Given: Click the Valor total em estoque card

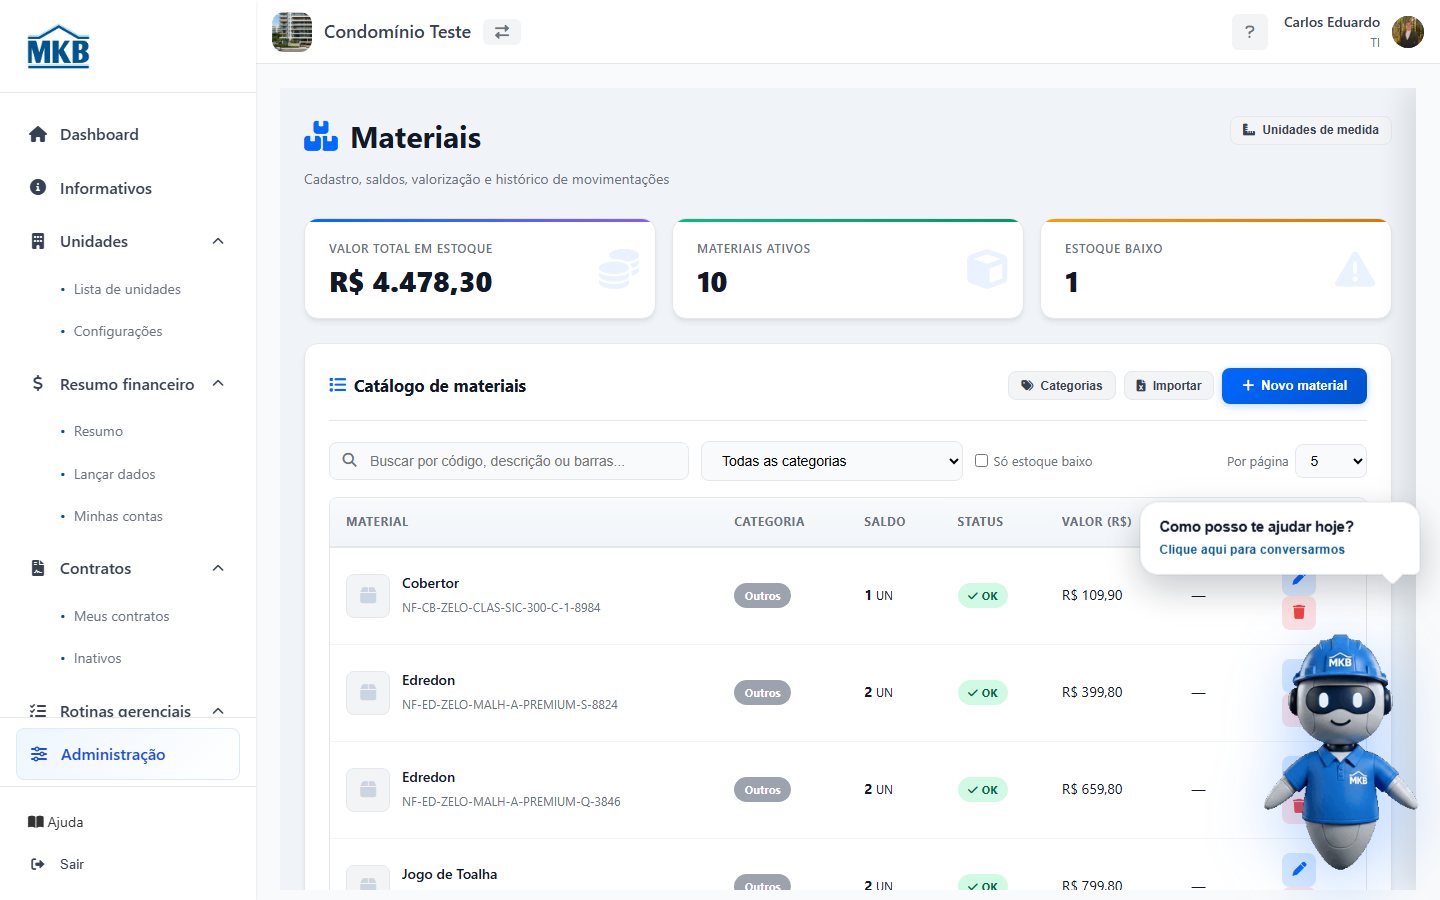Looking at the screenshot, I should pos(480,269).
